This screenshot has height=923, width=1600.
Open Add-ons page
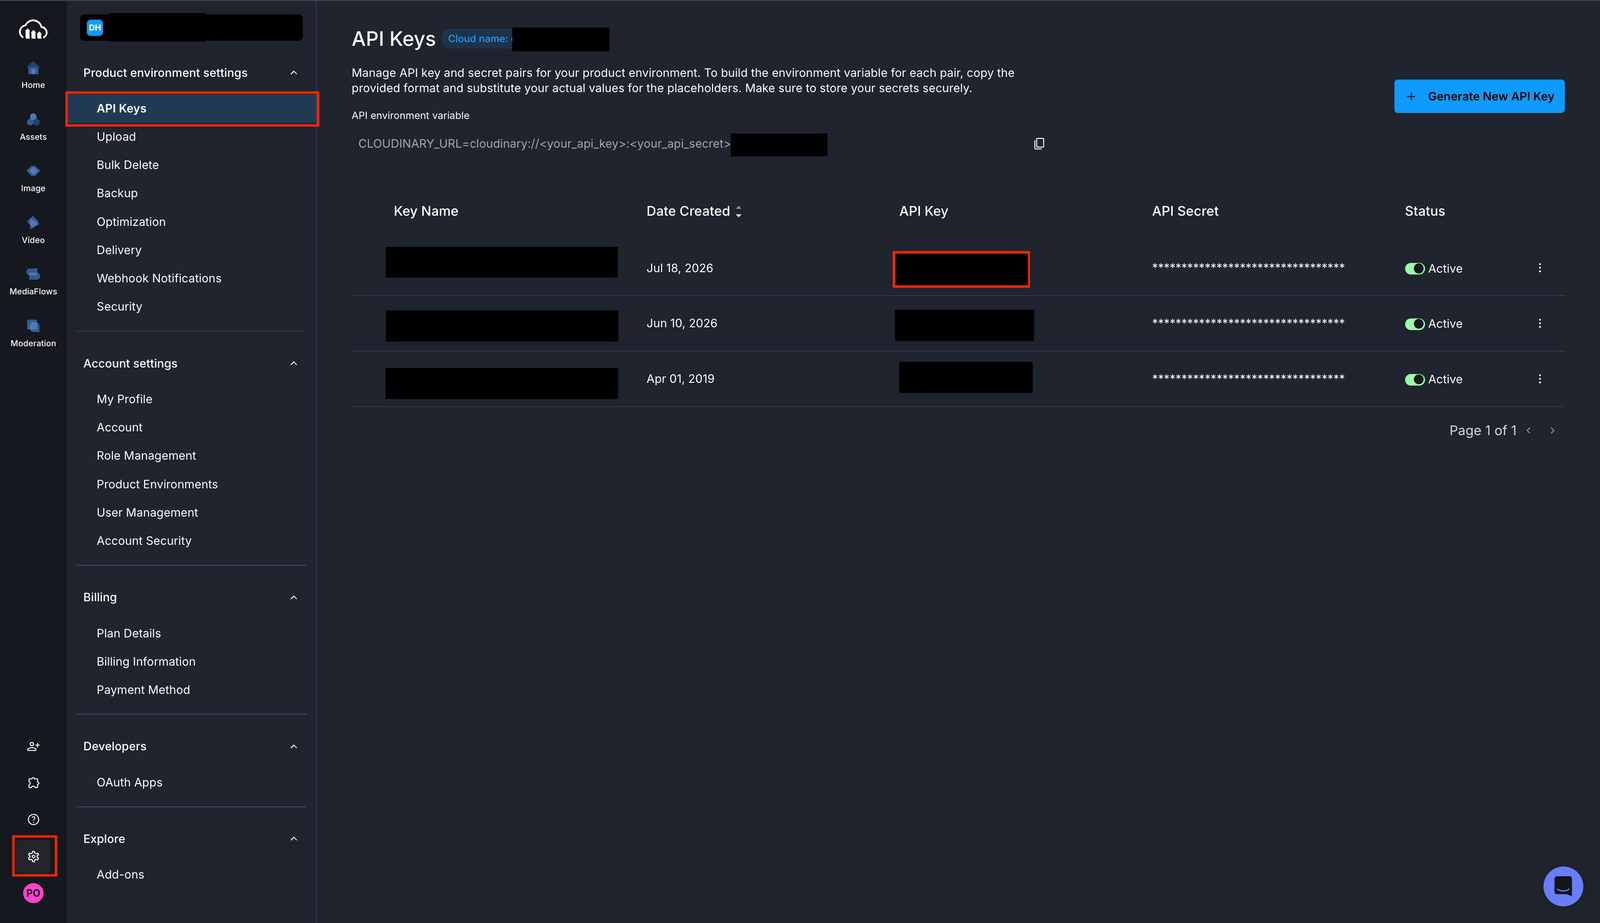[x=120, y=875]
